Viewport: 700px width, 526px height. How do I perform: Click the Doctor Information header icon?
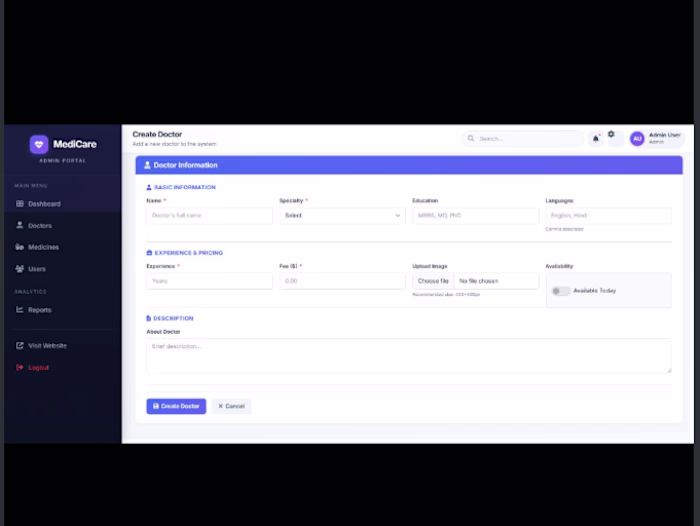(147, 165)
